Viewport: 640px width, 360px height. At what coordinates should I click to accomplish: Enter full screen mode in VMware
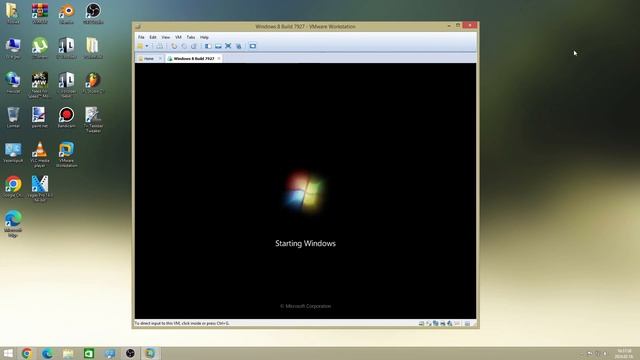click(228, 46)
